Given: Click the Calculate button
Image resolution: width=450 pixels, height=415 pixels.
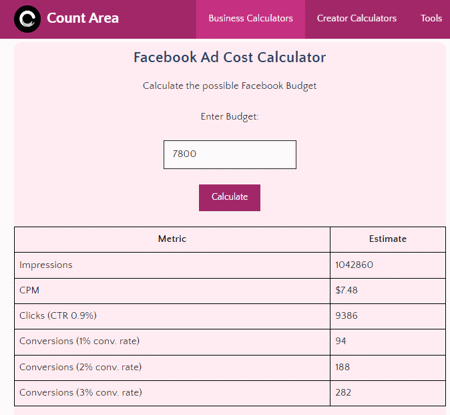Looking at the screenshot, I should tap(230, 197).
